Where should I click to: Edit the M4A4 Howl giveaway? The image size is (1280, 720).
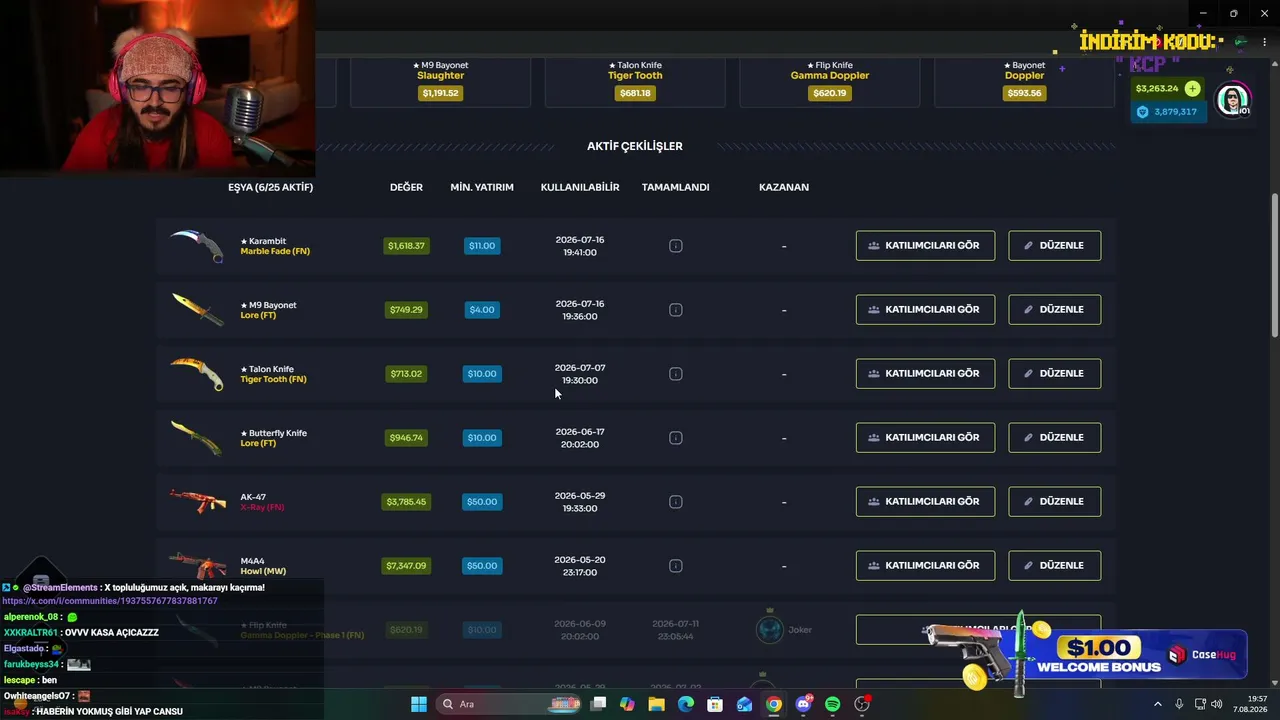pyautogui.click(x=1054, y=566)
